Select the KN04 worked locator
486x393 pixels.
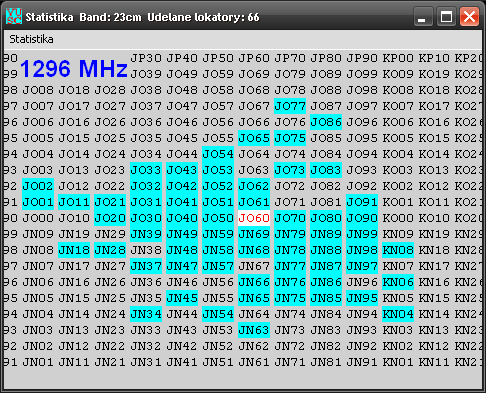[x=398, y=314]
